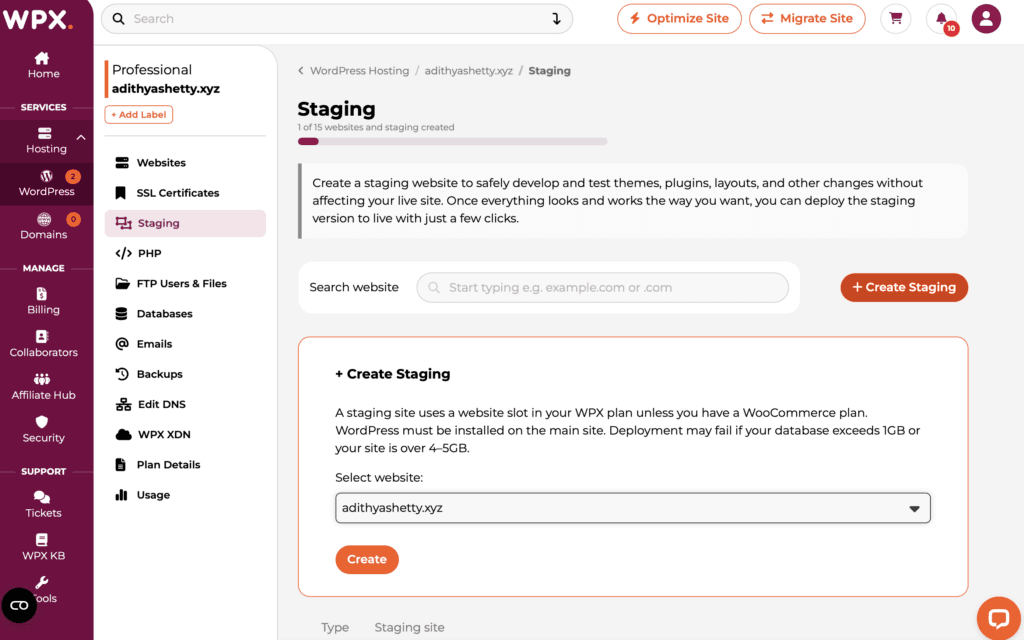The image size is (1024, 640).
Task: Open Edit DNS menu item
Action: [185, 404]
